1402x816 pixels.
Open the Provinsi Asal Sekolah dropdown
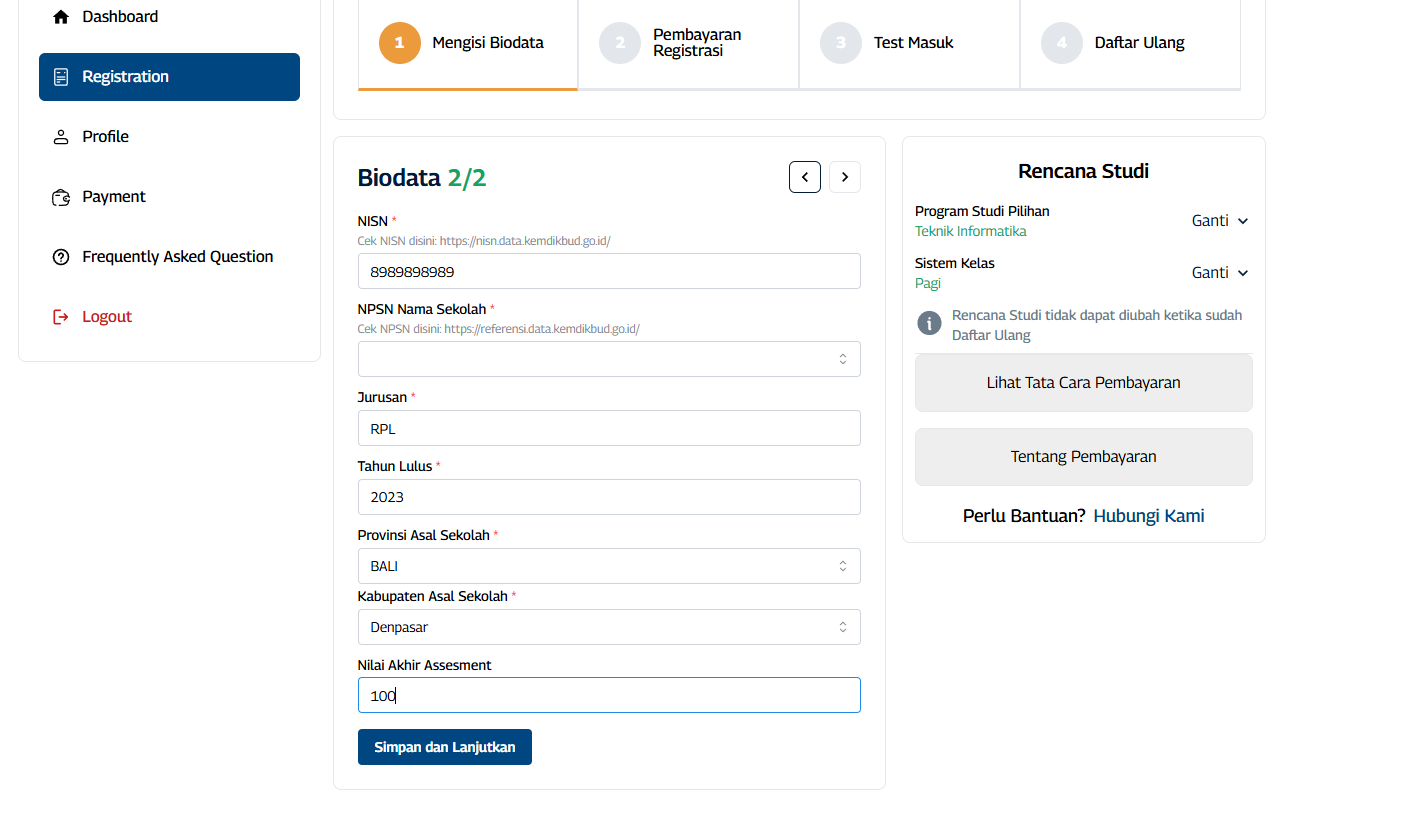click(609, 566)
